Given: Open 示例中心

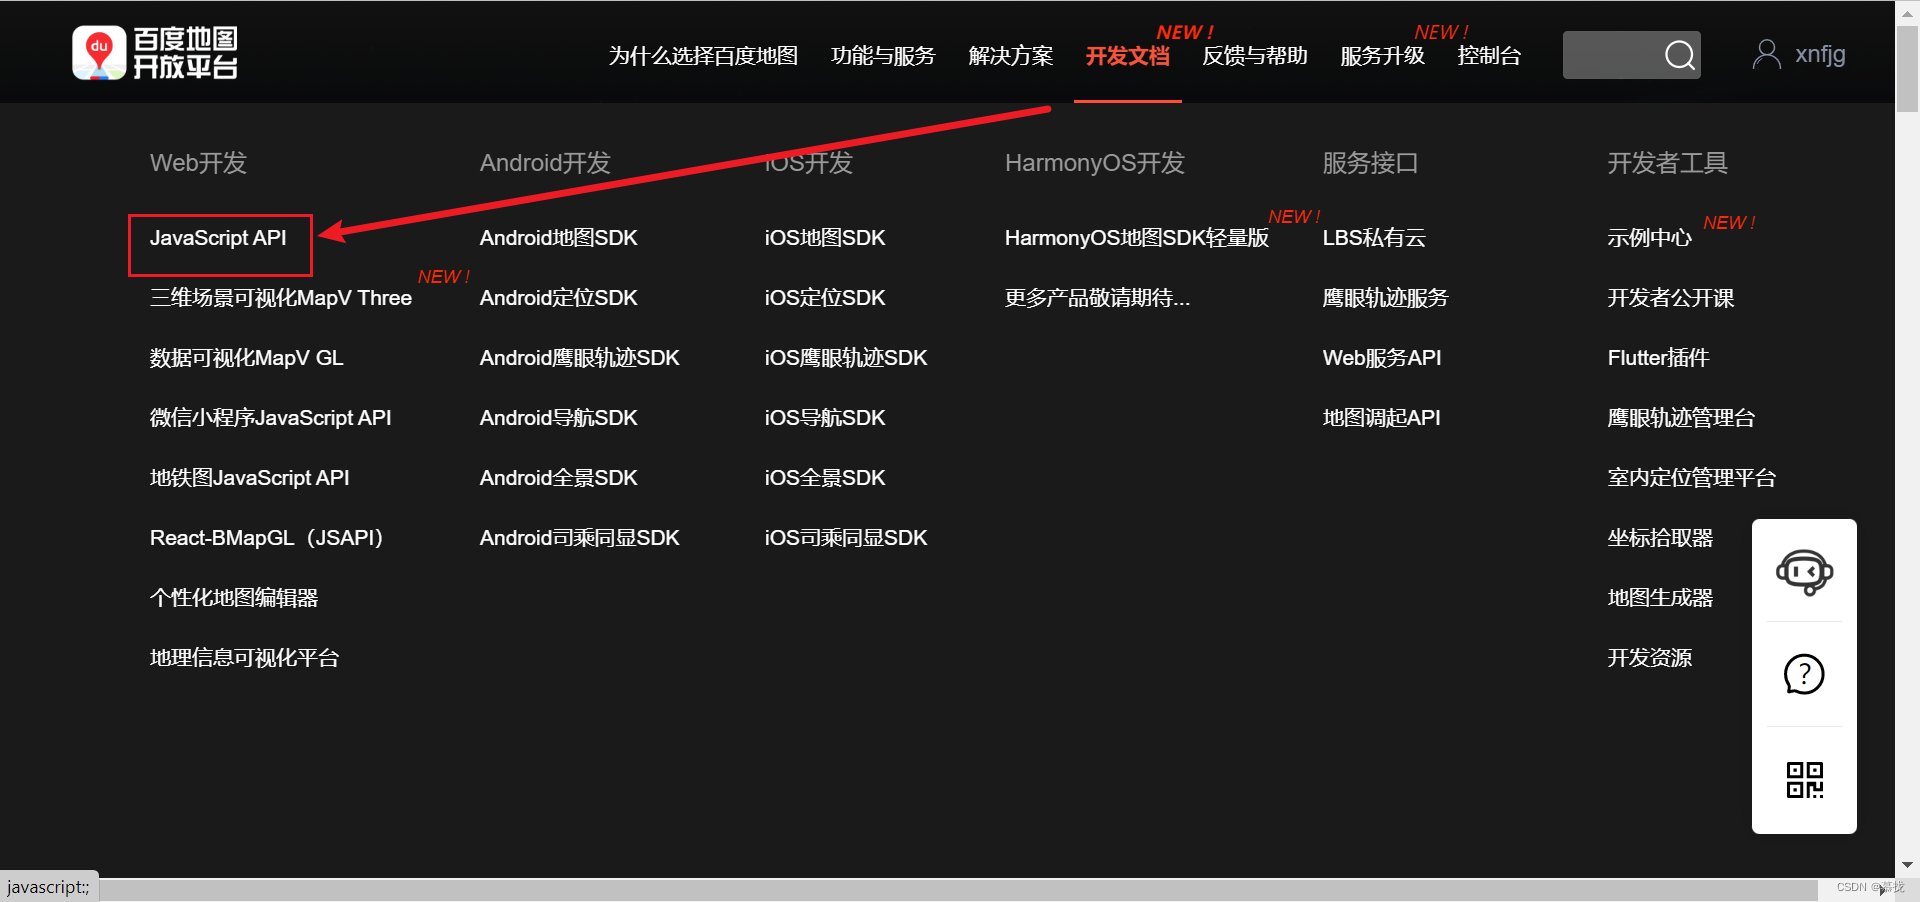Looking at the screenshot, I should pos(1650,238).
